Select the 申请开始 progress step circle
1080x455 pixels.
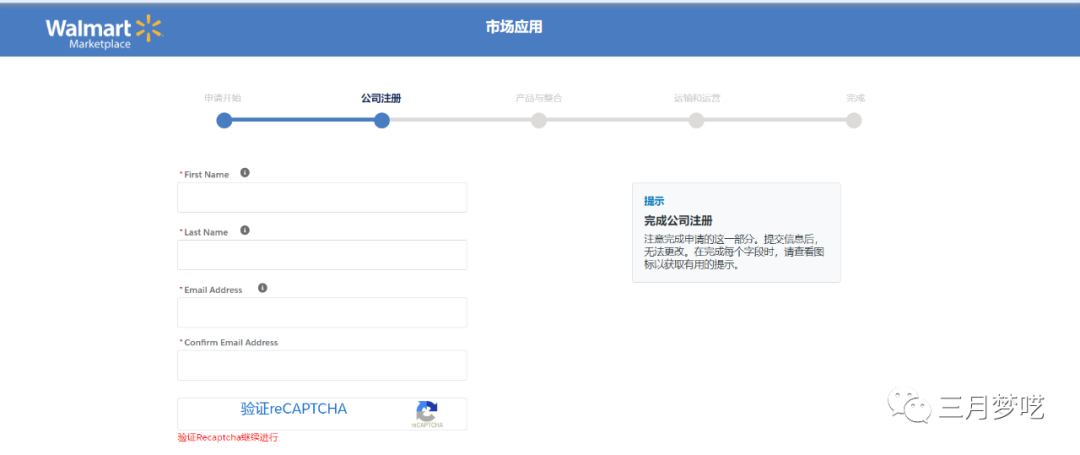coord(224,121)
